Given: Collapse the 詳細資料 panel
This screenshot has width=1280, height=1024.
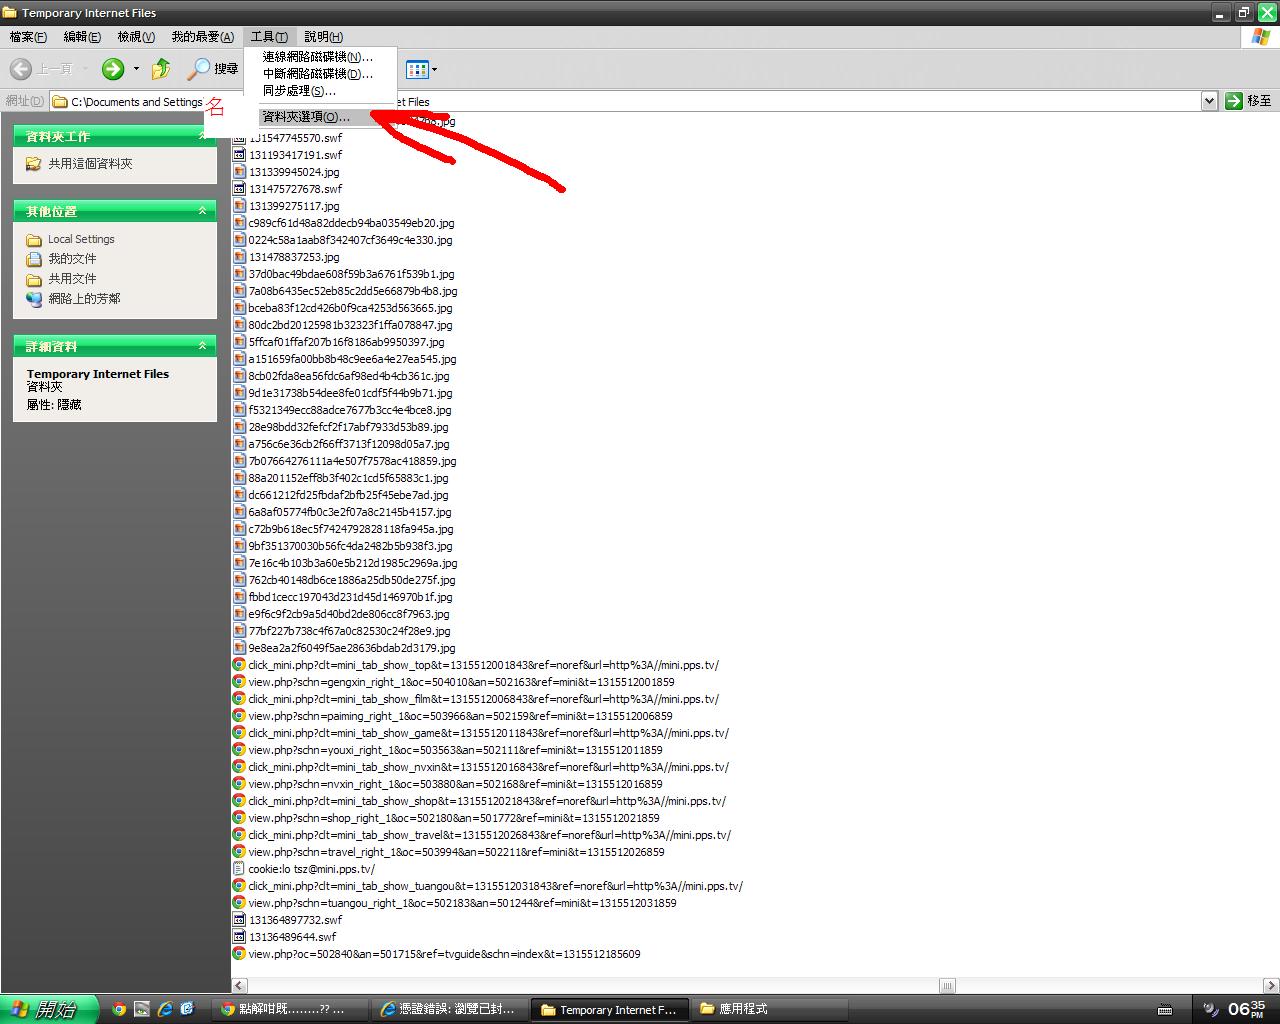Looking at the screenshot, I should click(203, 346).
